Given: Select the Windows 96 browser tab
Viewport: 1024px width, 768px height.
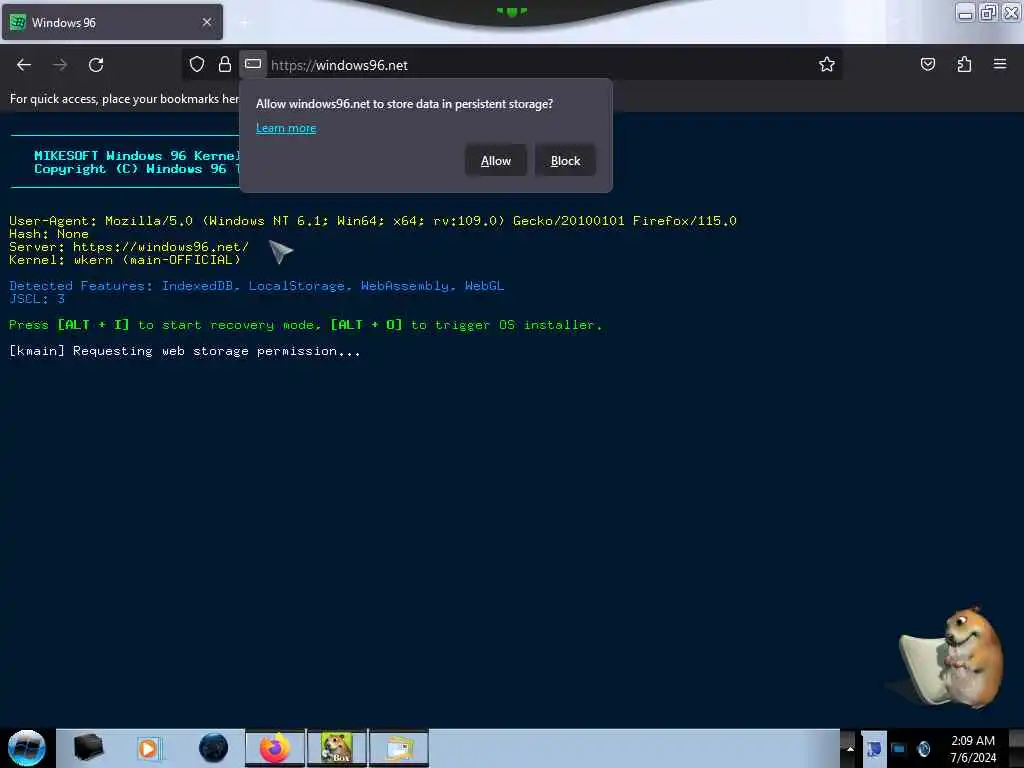Looking at the screenshot, I should coord(112,22).
